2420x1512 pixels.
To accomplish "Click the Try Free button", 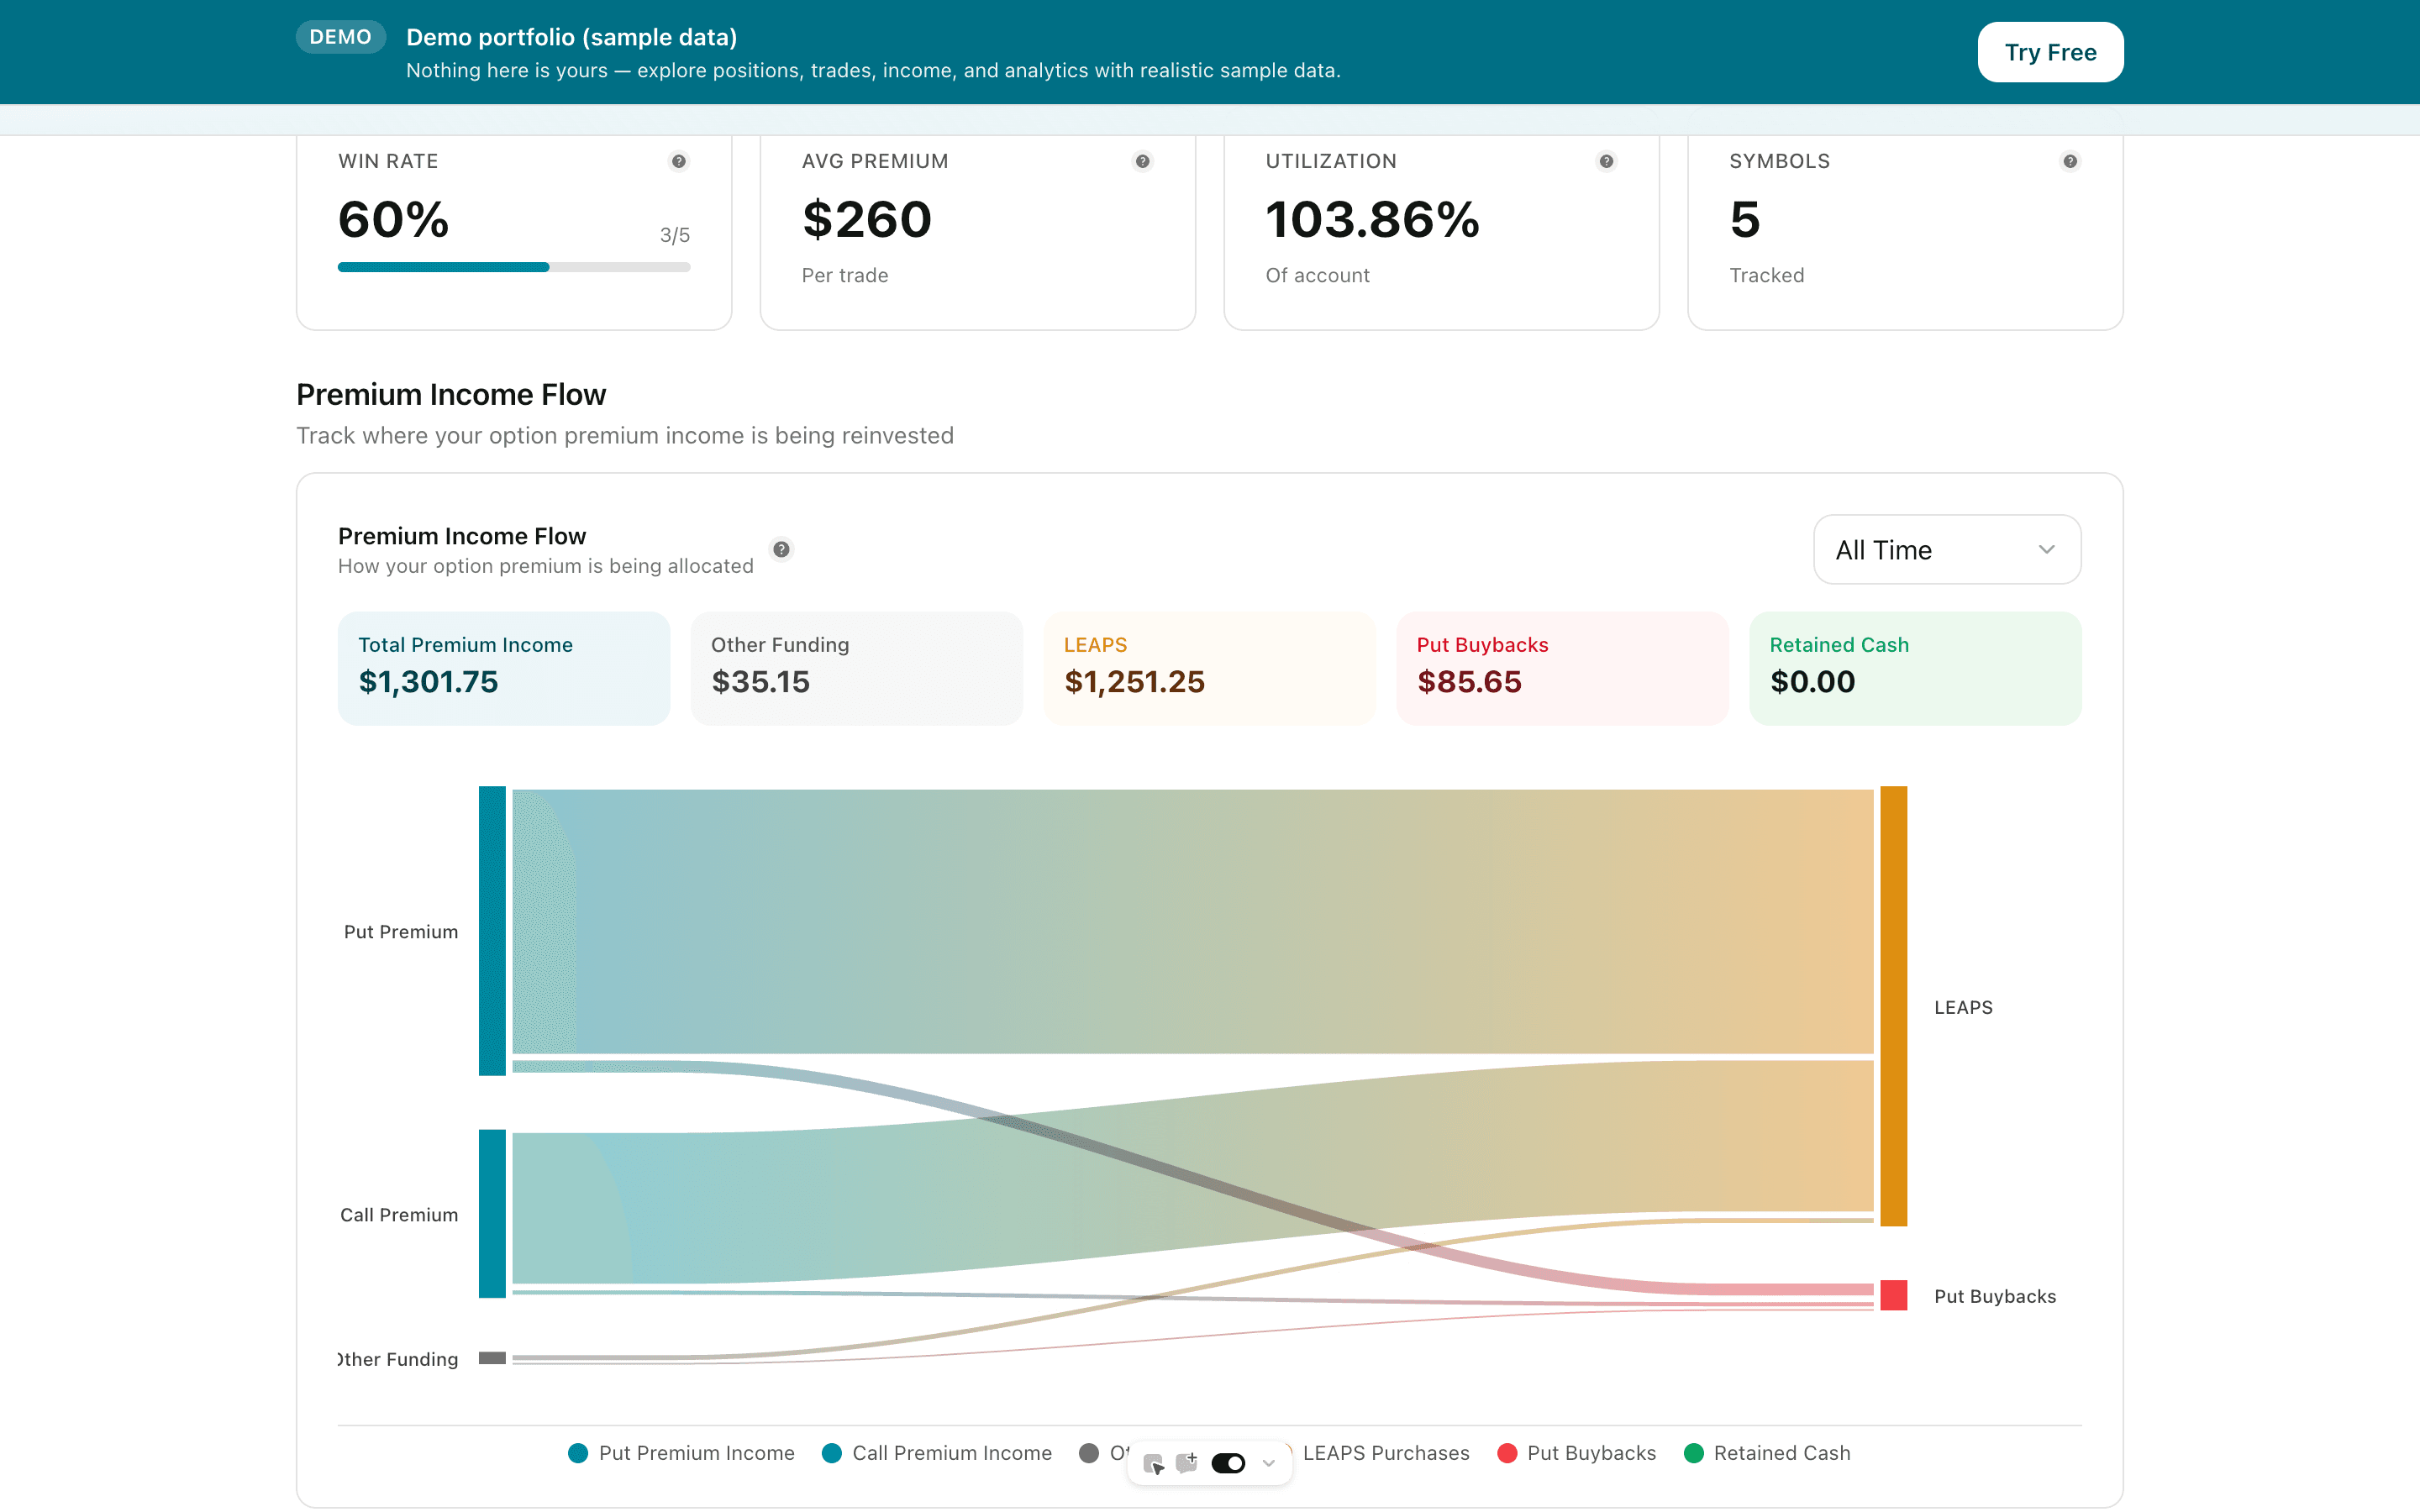I will [x=2050, y=51].
